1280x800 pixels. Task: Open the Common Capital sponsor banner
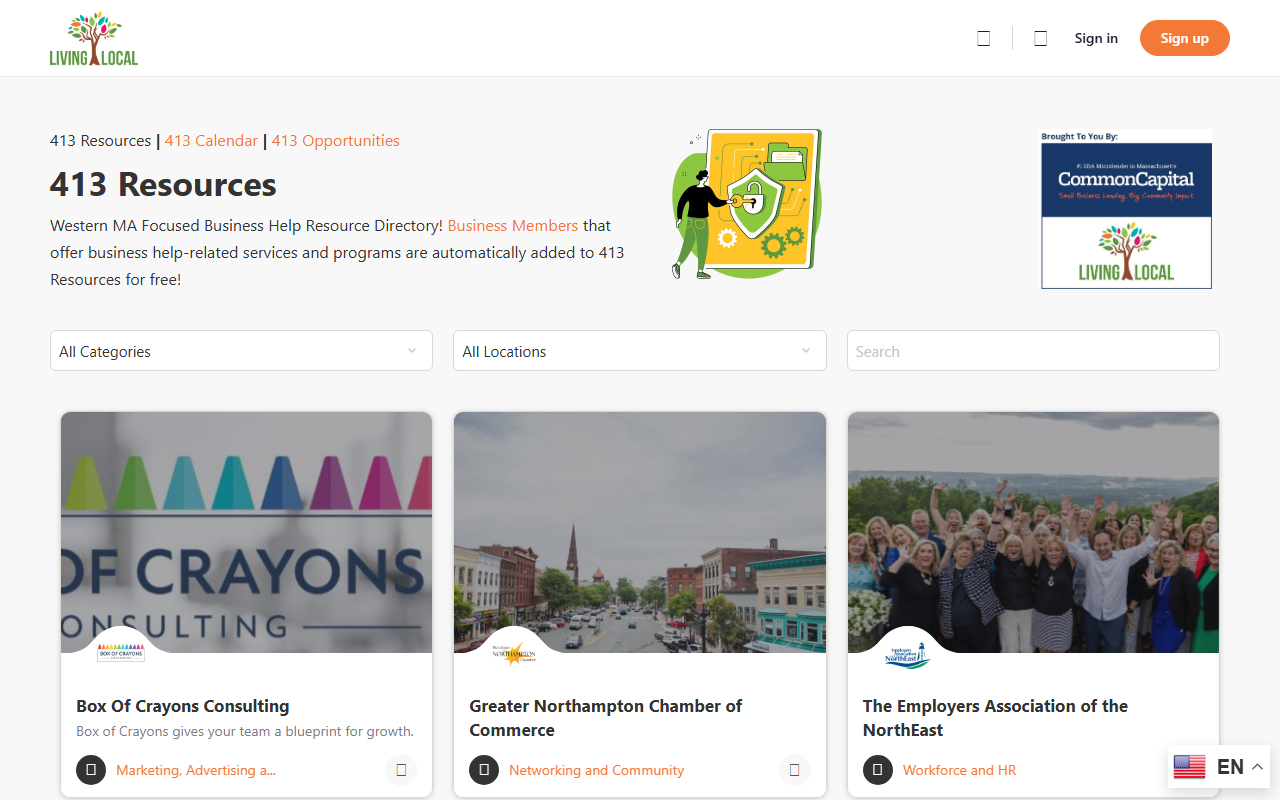(1127, 209)
